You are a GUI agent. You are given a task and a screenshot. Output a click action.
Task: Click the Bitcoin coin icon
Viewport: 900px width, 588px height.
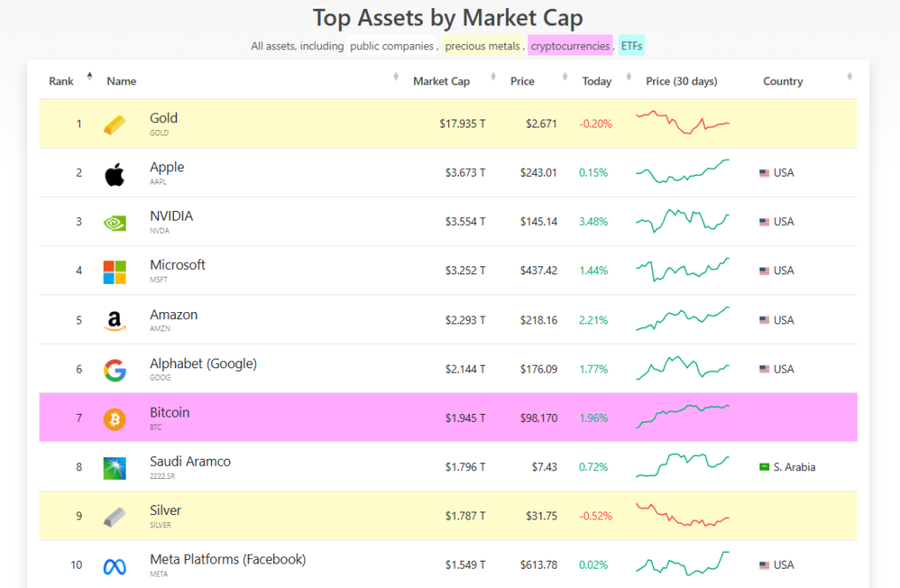click(114, 419)
